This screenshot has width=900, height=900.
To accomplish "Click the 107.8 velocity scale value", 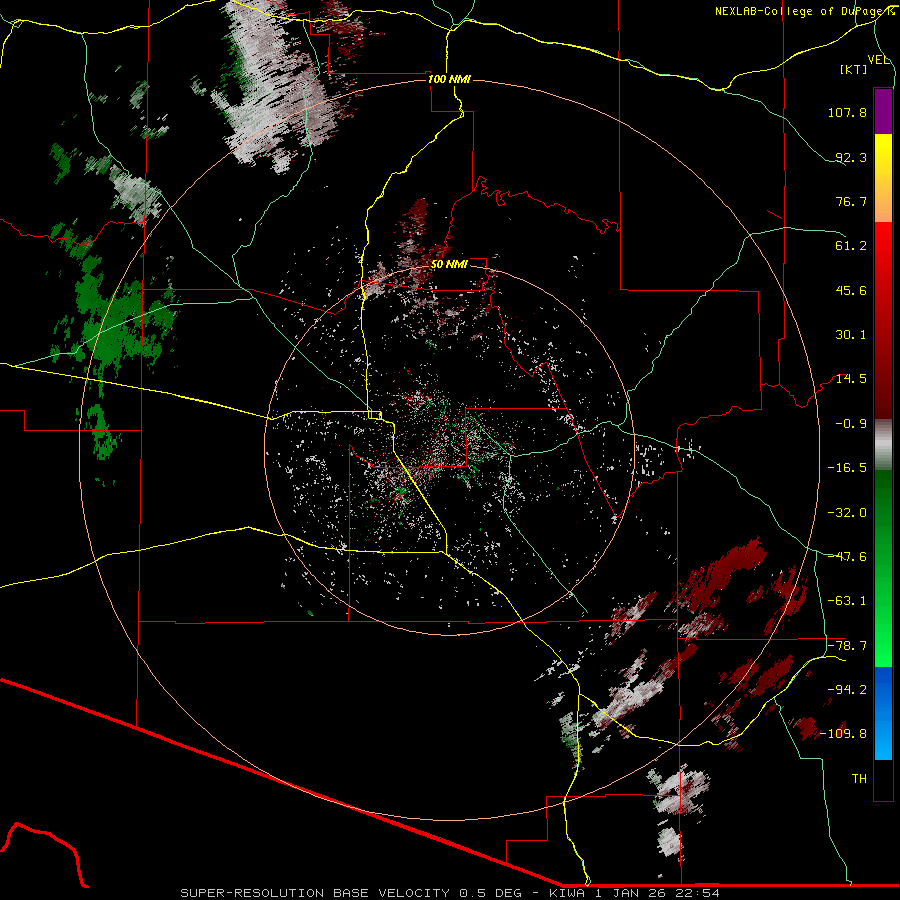I will 847,112.
